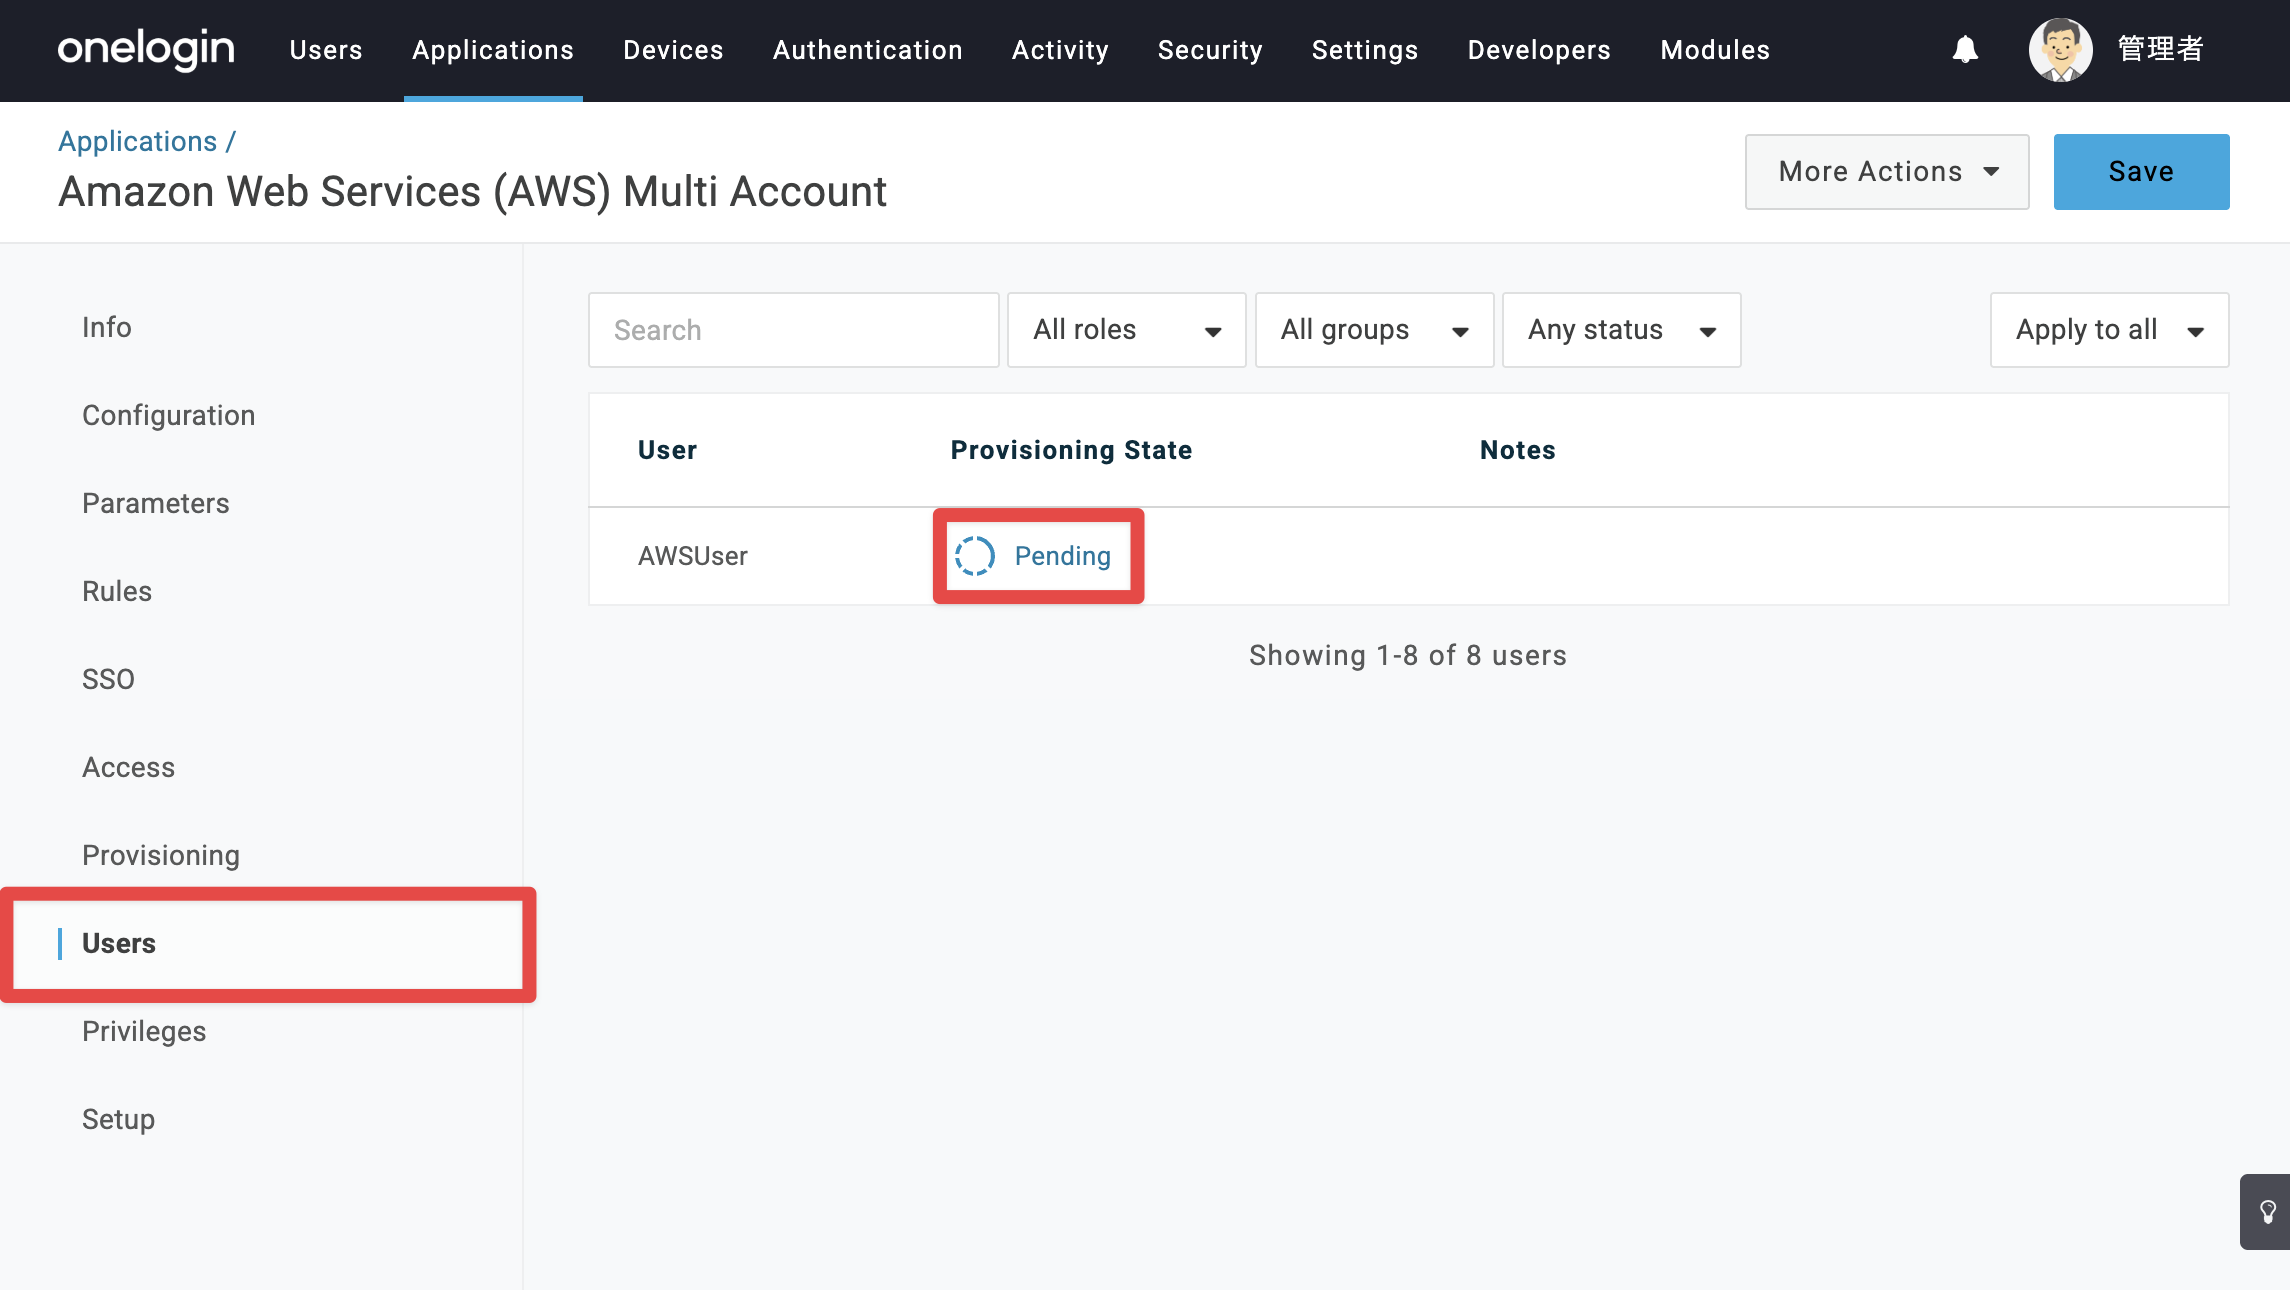Switch to the Provisioning side tab
This screenshot has height=1290, width=2290.
click(161, 855)
